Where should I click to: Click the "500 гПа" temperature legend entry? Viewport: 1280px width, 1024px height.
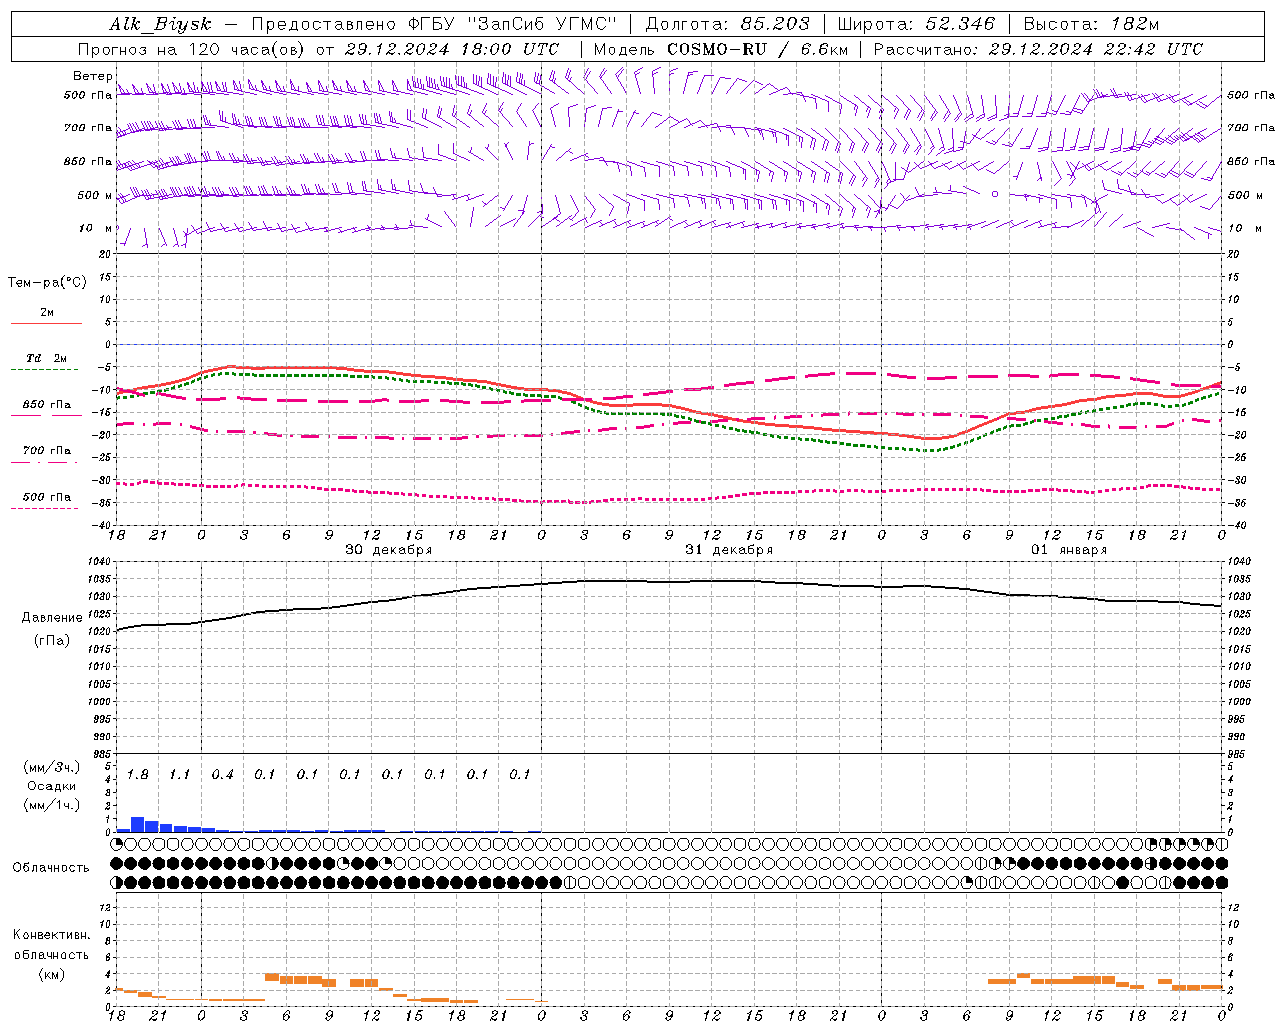[47, 497]
